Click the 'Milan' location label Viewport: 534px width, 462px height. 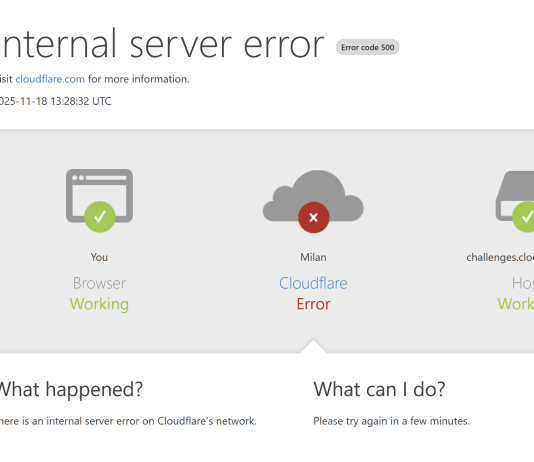[x=313, y=257]
